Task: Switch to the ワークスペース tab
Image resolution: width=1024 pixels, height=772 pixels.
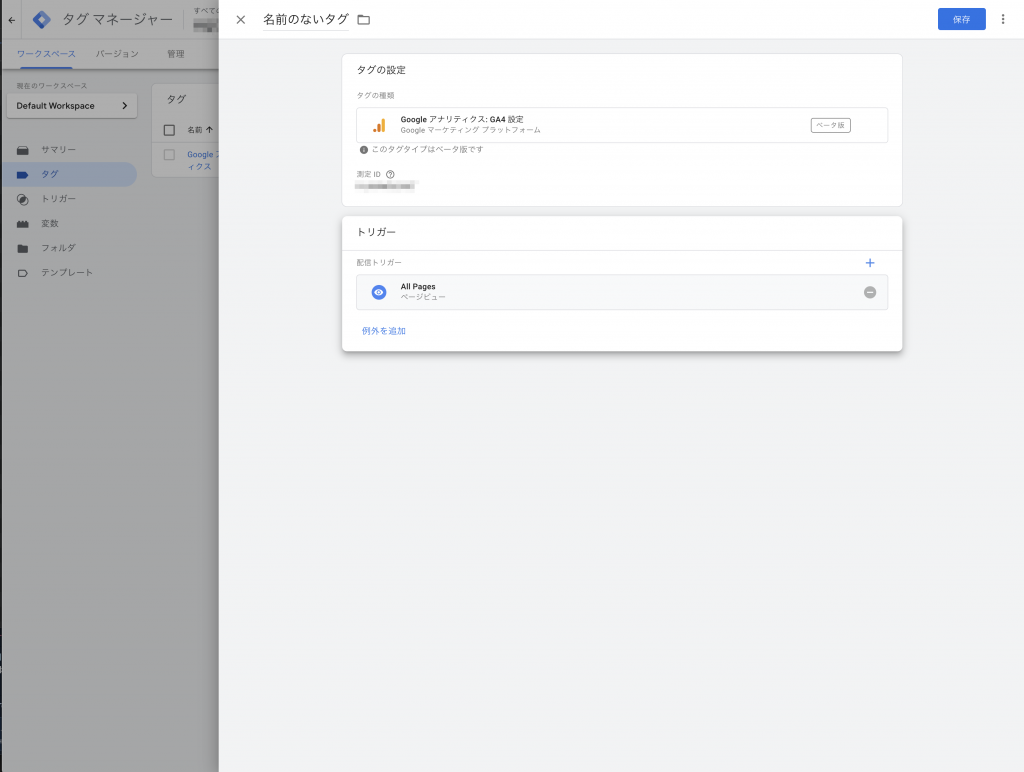Action: tap(46, 54)
